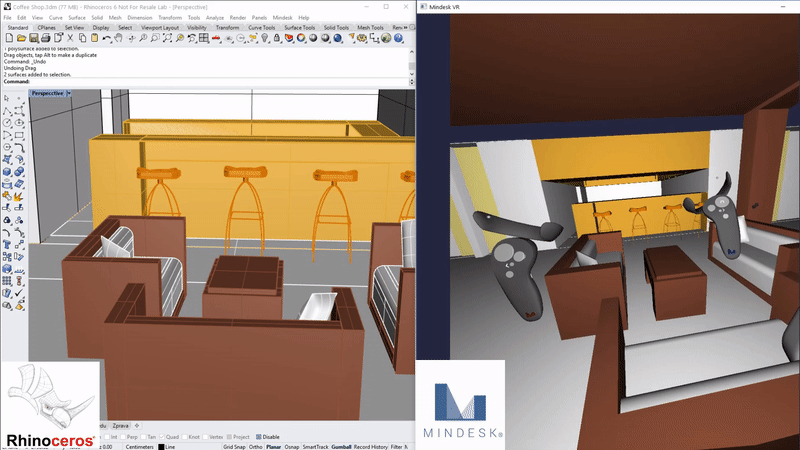Toggle Ortho mode in status bar

pyautogui.click(x=256, y=447)
